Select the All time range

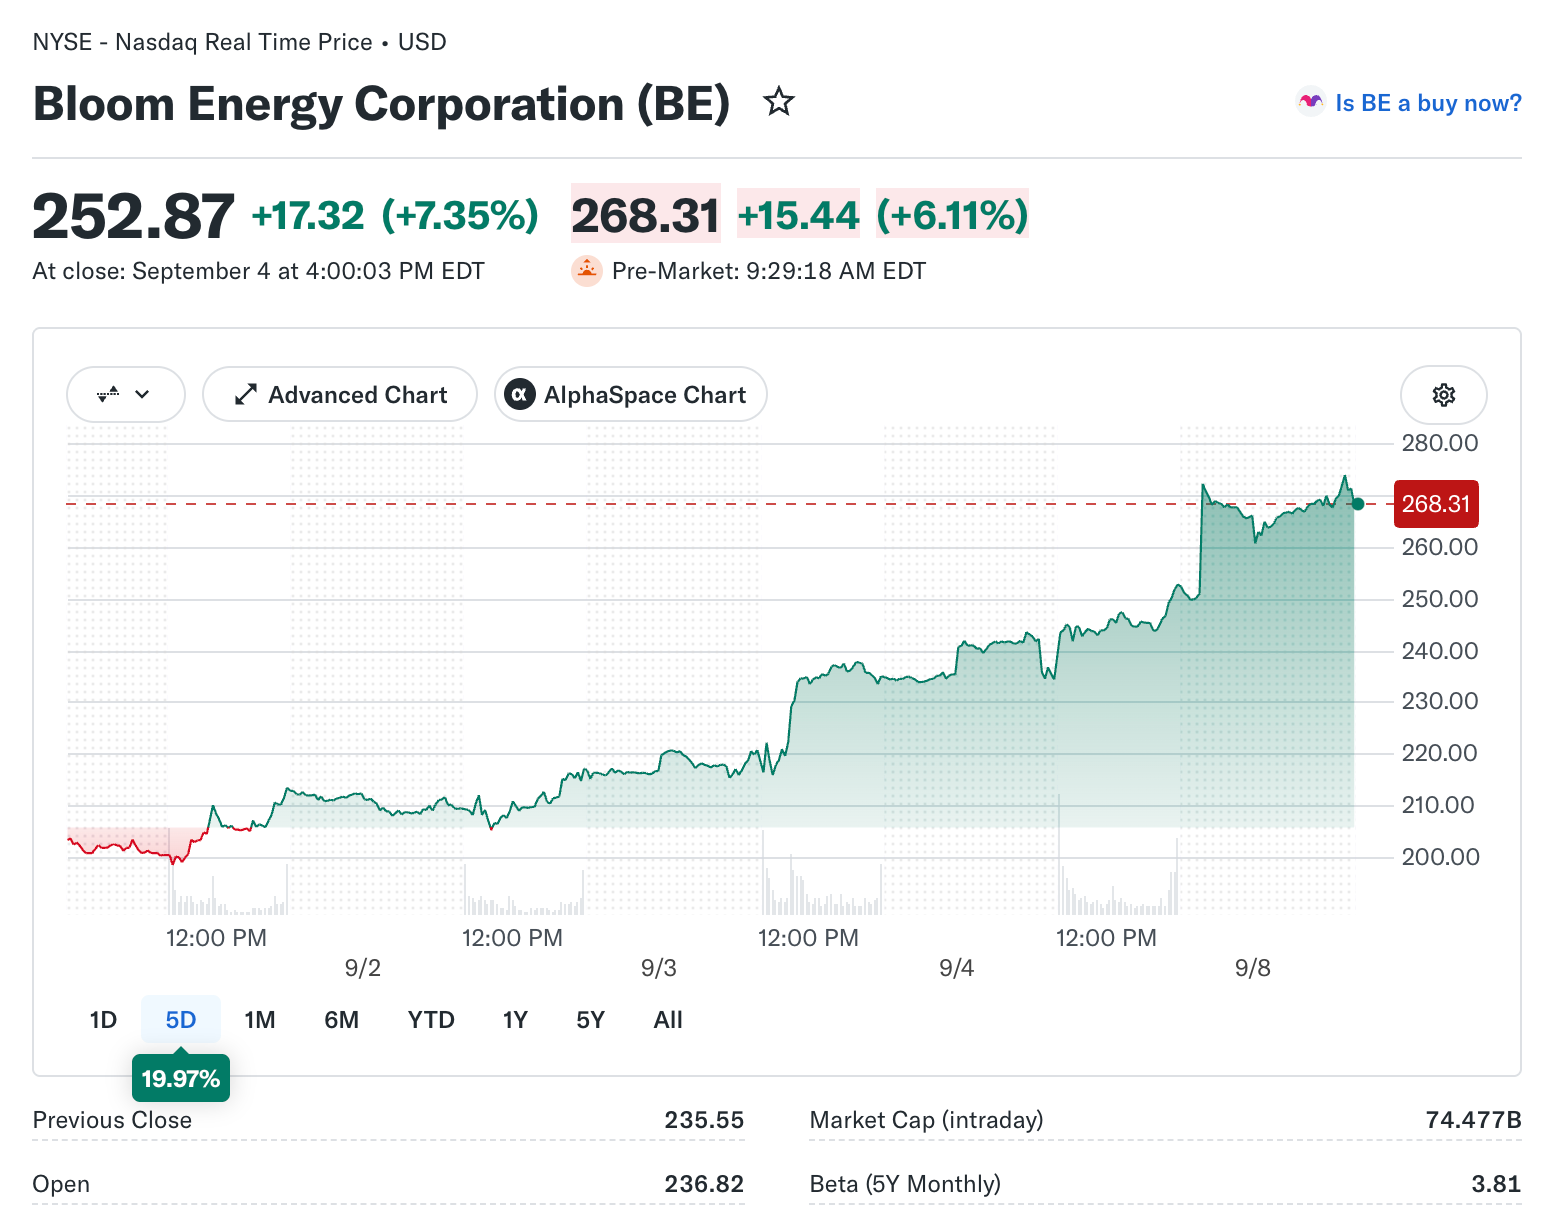tap(668, 1020)
